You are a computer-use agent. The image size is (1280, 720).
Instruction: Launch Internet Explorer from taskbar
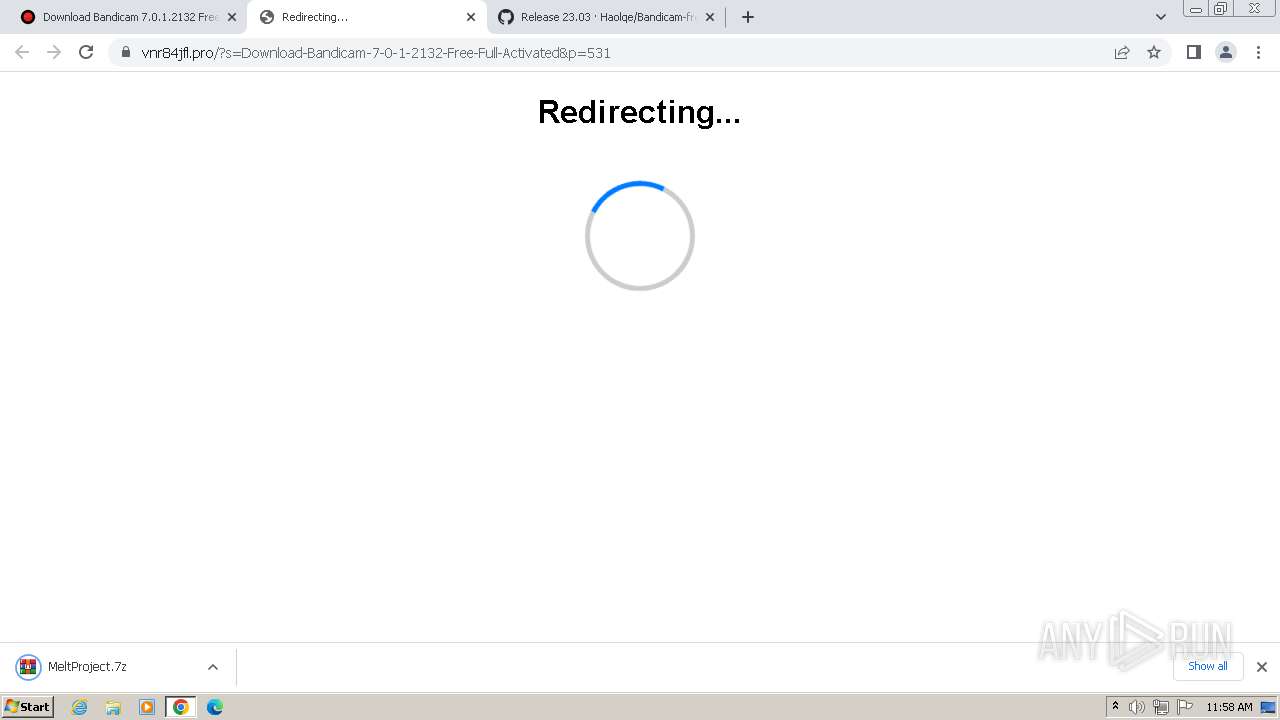click(80, 707)
